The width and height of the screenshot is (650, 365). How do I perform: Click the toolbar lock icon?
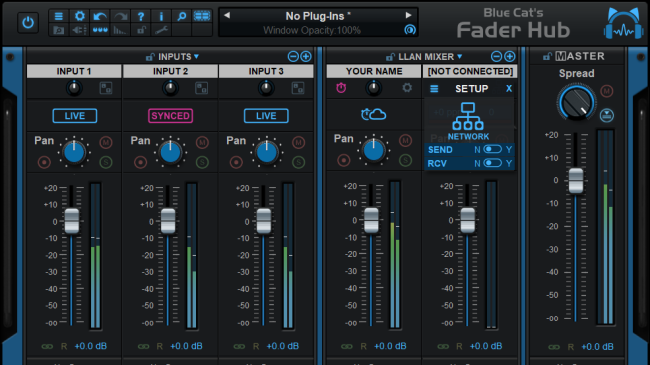pos(141,30)
